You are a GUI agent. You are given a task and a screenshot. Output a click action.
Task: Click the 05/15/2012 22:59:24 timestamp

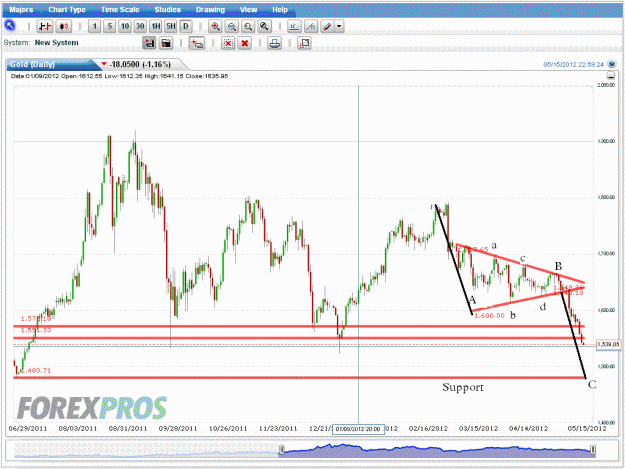[x=574, y=65]
